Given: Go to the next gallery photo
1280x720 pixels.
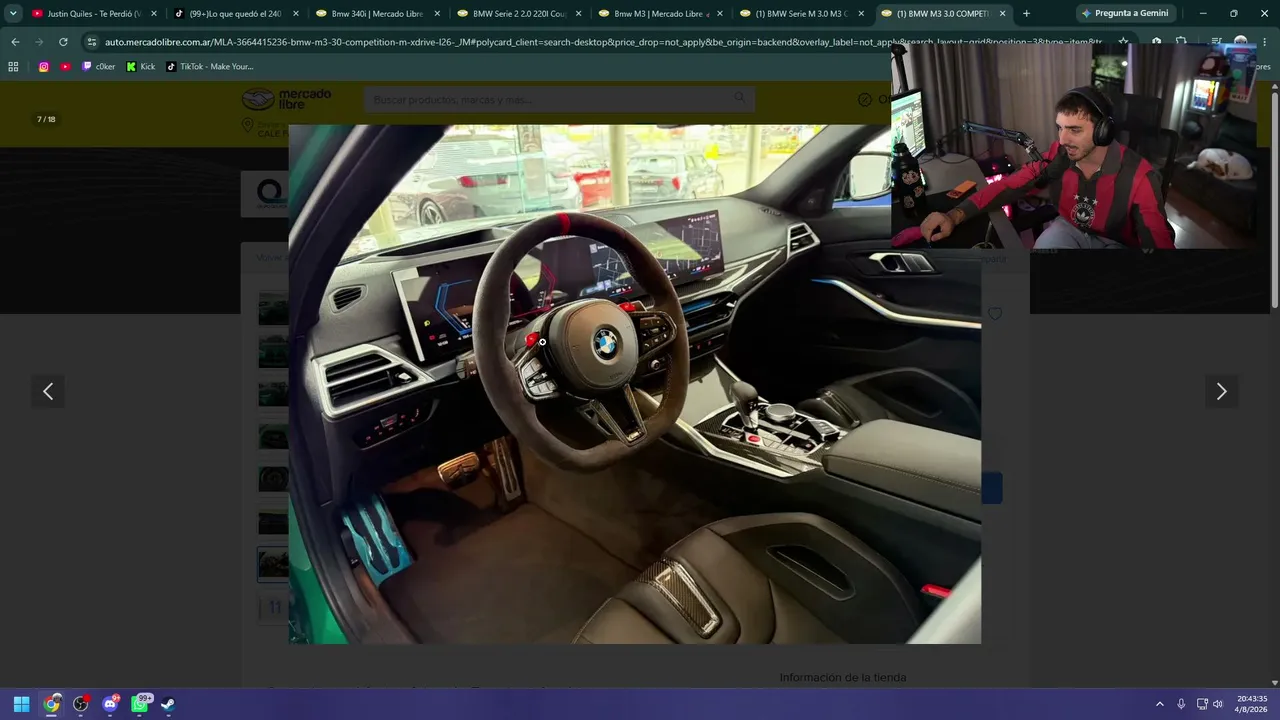Looking at the screenshot, I should [x=1221, y=392].
